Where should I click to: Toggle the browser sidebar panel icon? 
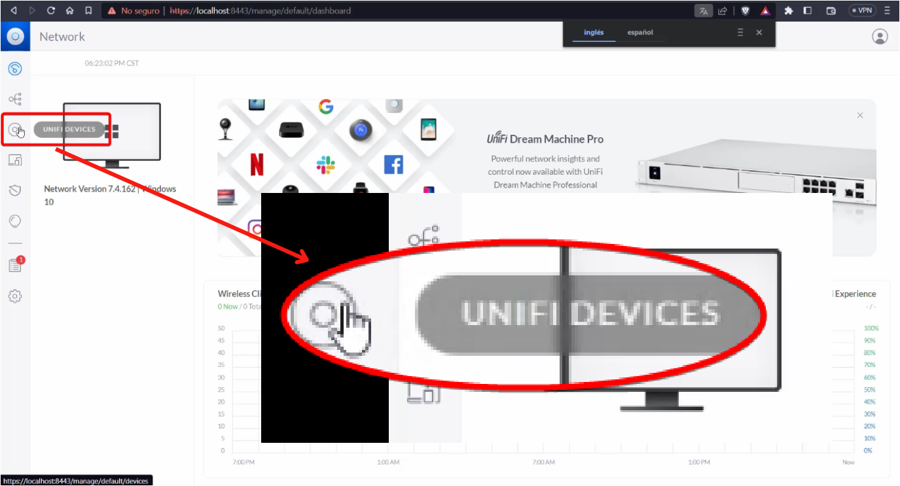click(x=808, y=11)
